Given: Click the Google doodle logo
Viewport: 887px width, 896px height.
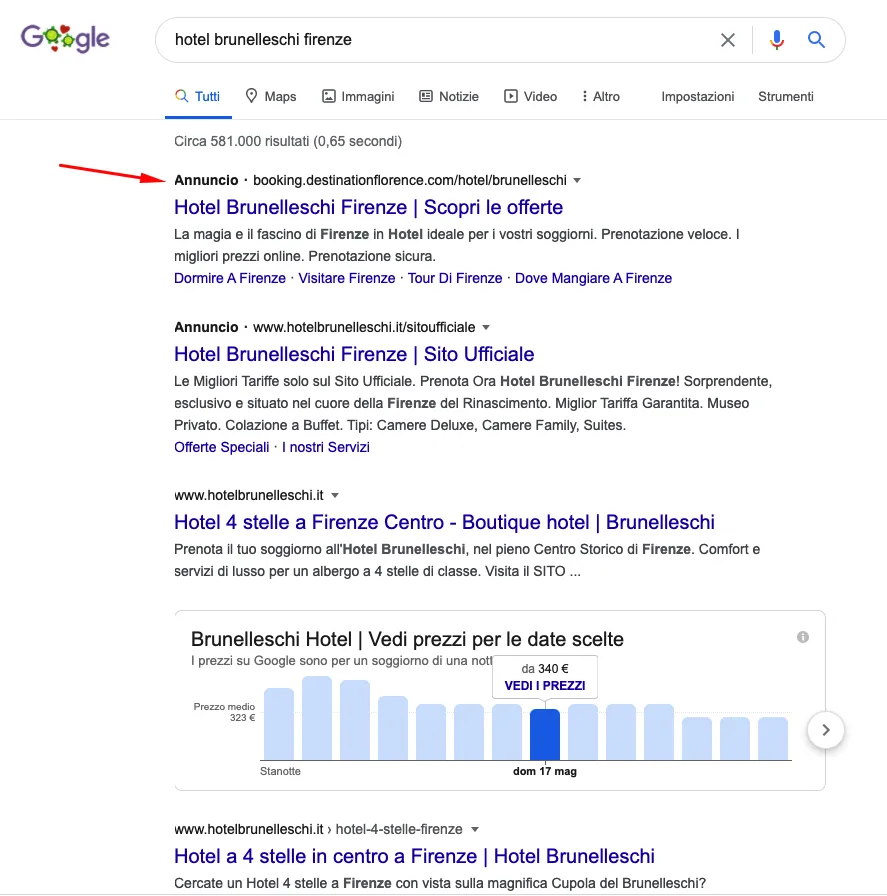Looking at the screenshot, I should (x=65, y=39).
